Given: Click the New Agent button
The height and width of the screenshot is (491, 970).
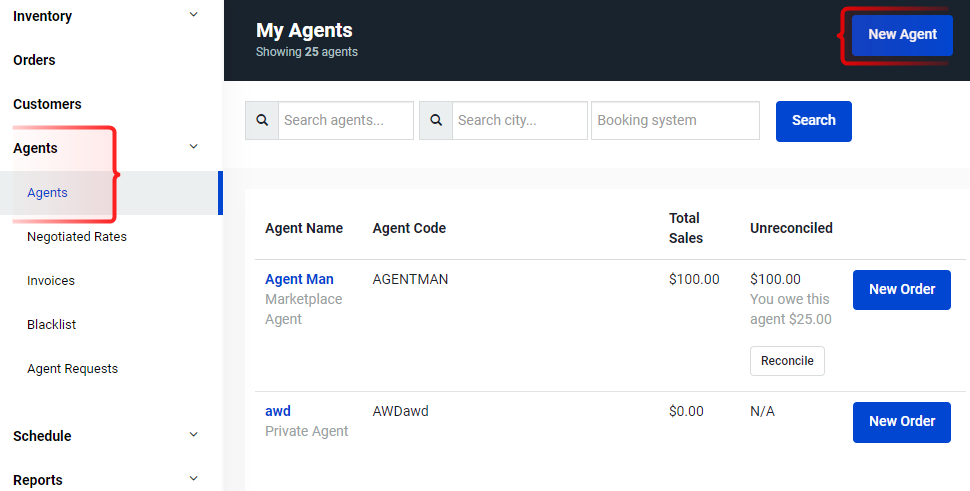Looking at the screenshot, I should [x=902, y=35].
